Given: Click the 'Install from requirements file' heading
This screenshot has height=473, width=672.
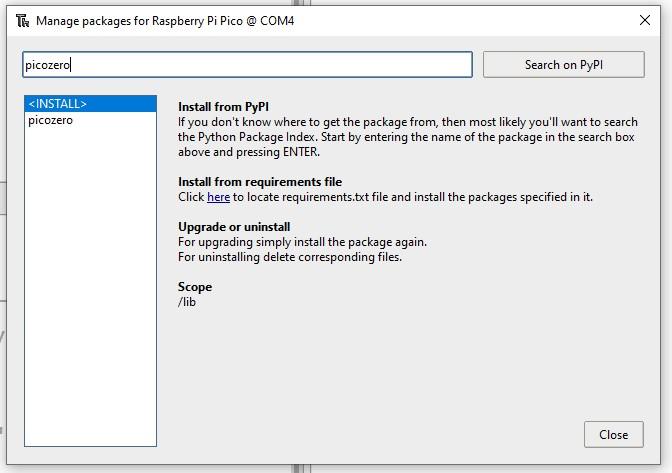Looking at the screenshot, I should point(260,182).
